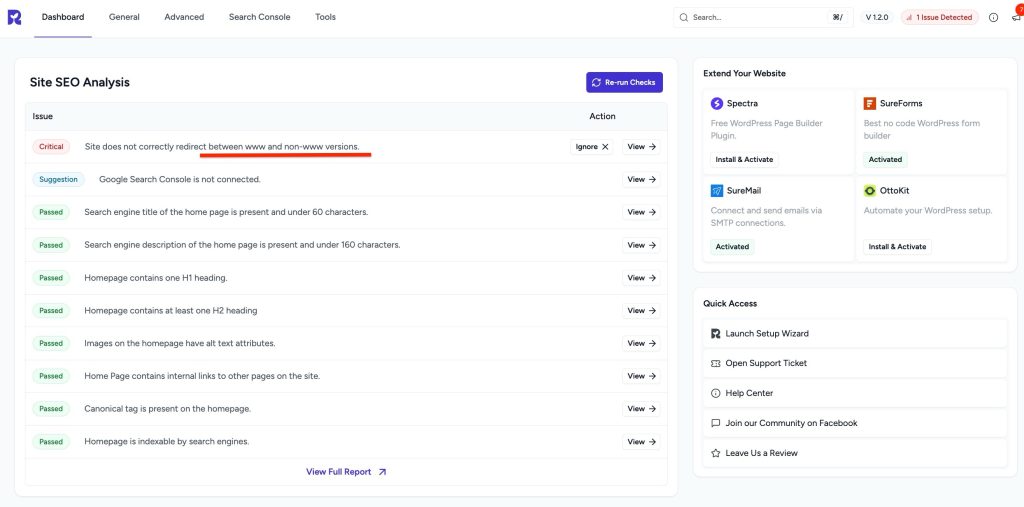Screen dimensions: 1024x507
Task: Open the help info icon in header
Action: [993, 17]
